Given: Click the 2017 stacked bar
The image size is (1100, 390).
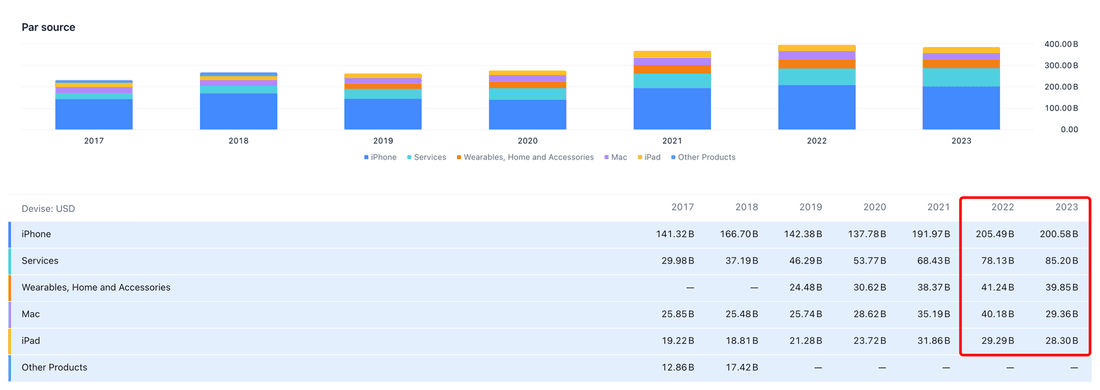Looking at the screenshot, I should 94,105.
